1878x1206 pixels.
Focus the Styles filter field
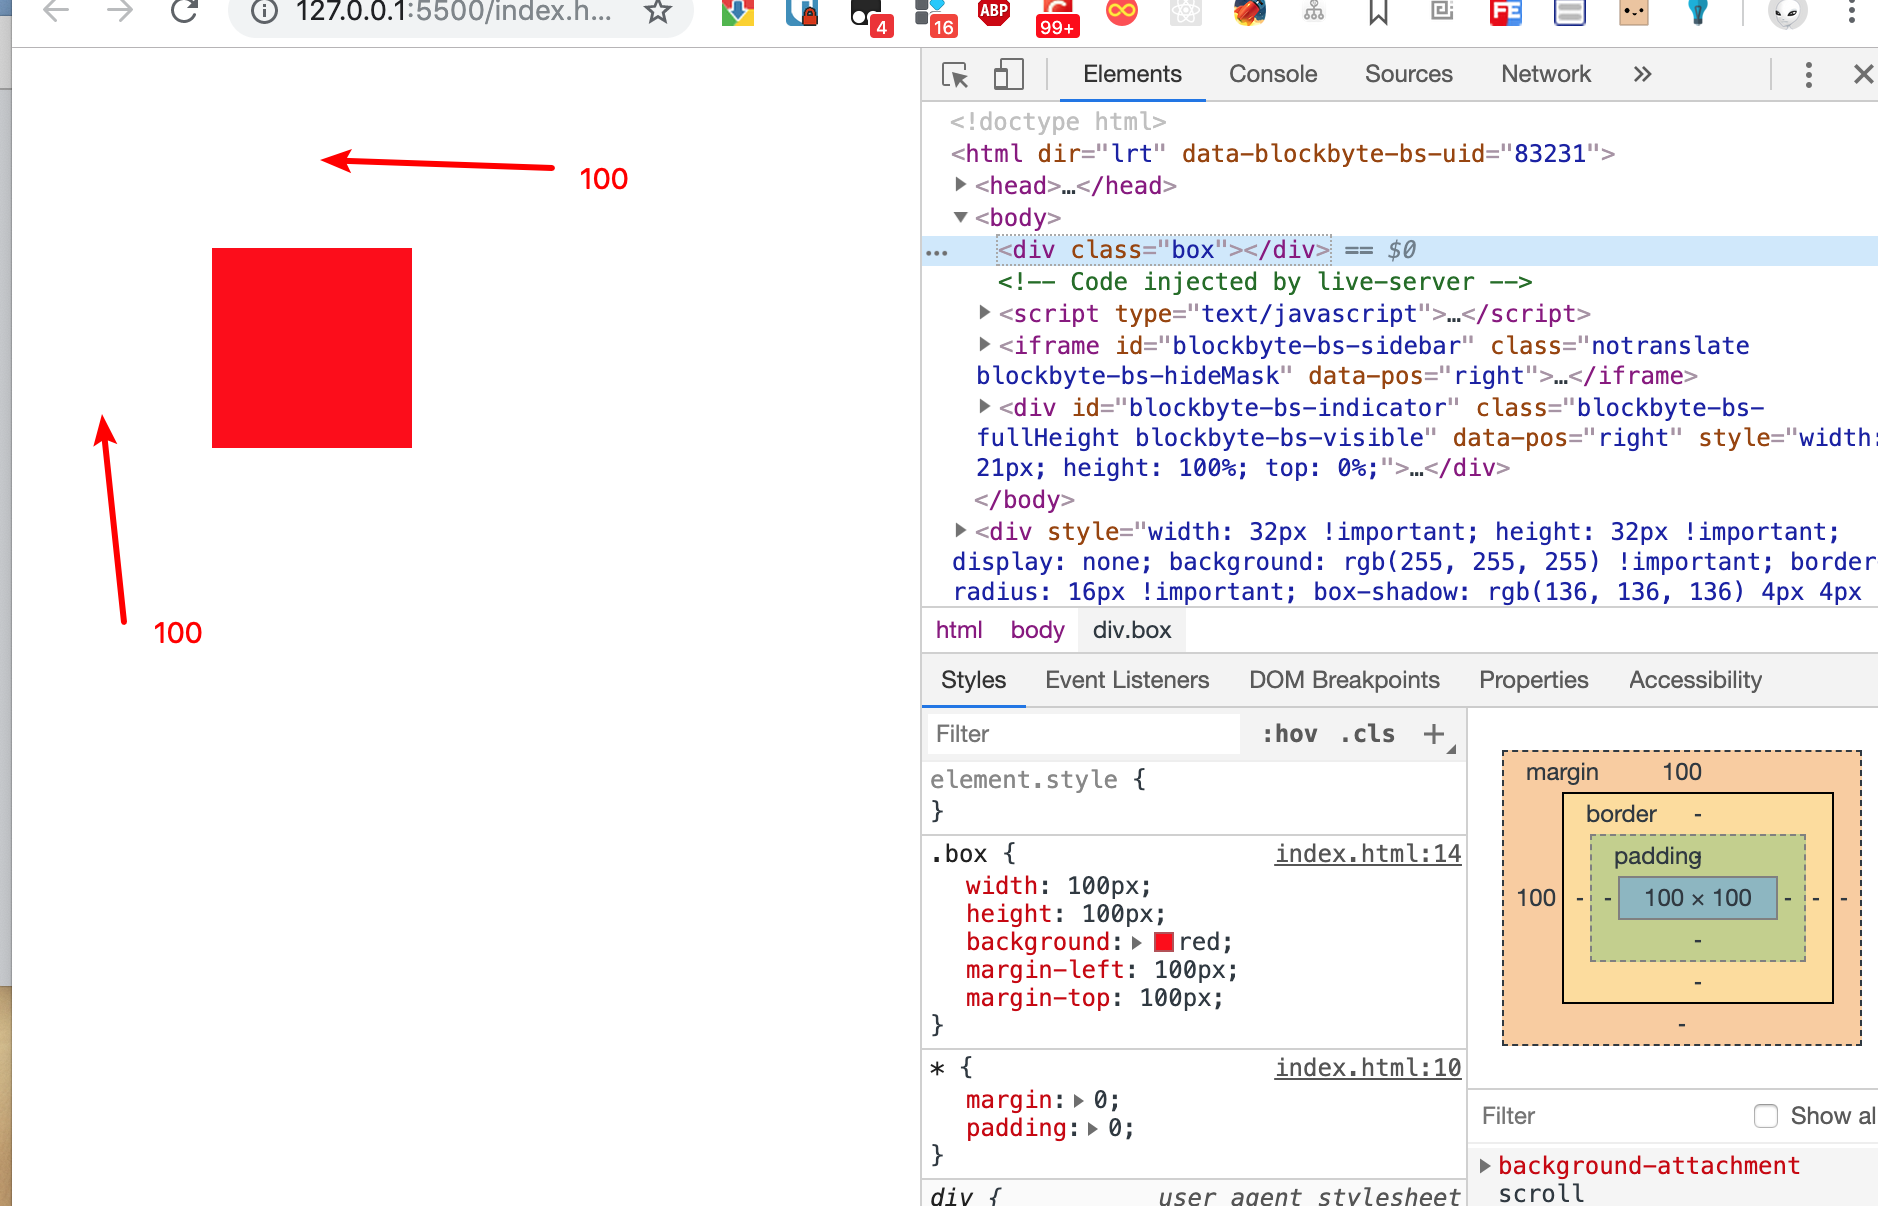pos(1084,734)
